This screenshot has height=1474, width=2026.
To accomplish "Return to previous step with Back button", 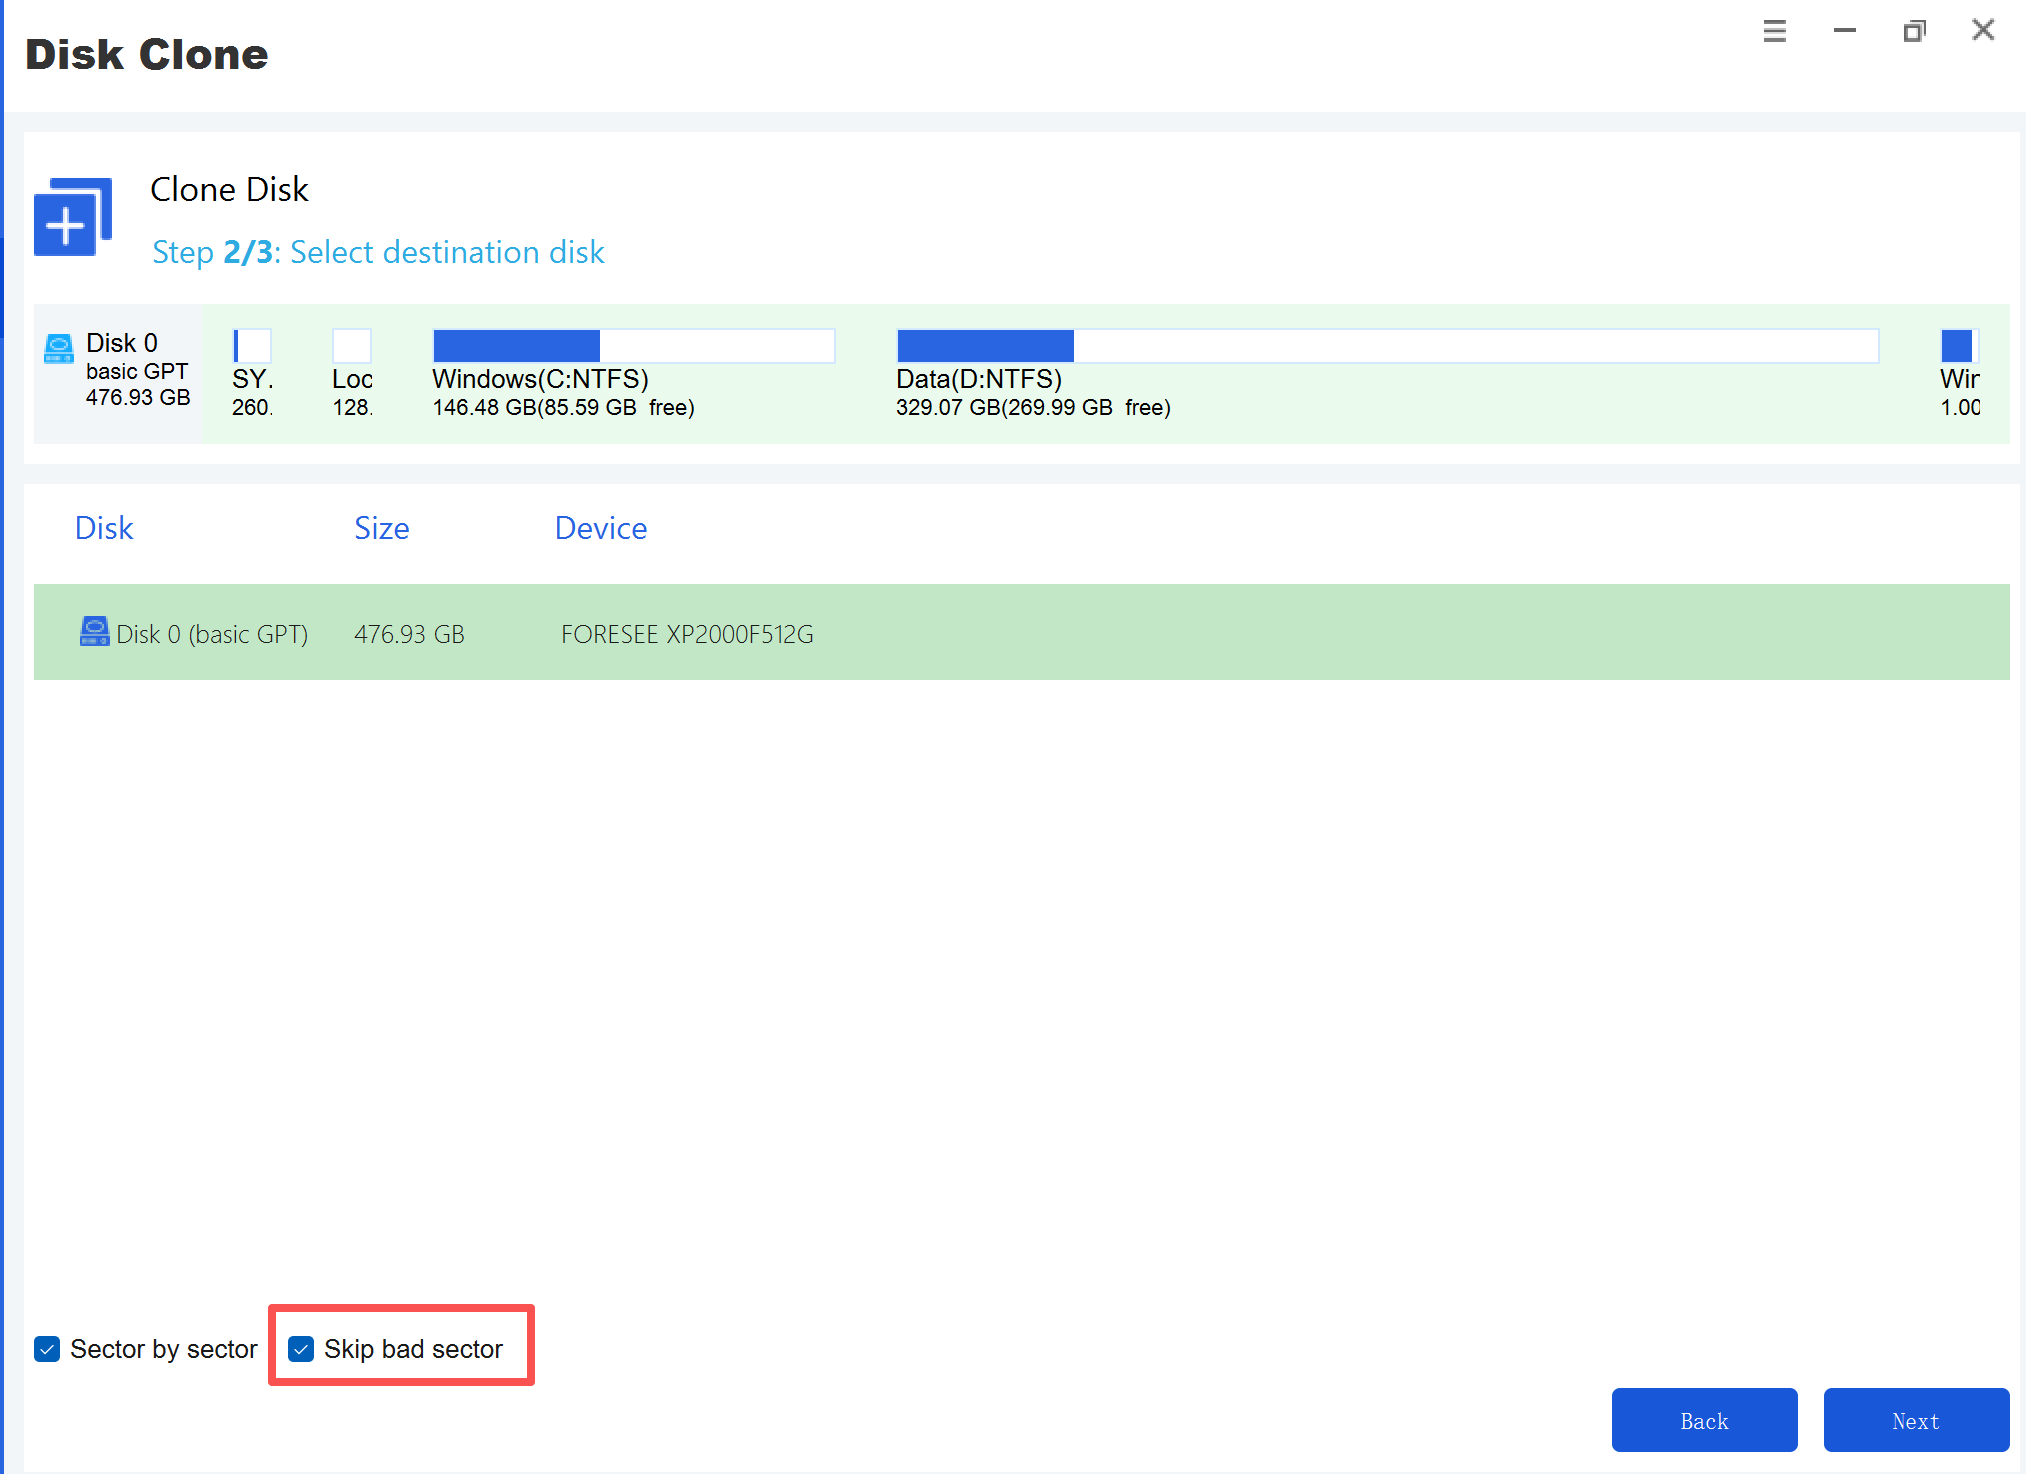I will coord(1704,1420).
